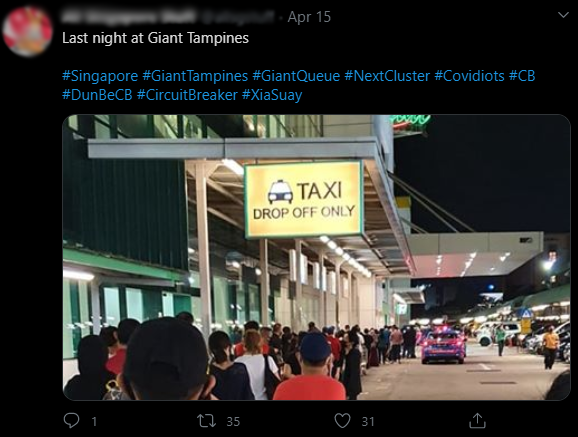
Task: Like the tweet with the heart icon
Action: pyautogui.click(x=342, y=421)
